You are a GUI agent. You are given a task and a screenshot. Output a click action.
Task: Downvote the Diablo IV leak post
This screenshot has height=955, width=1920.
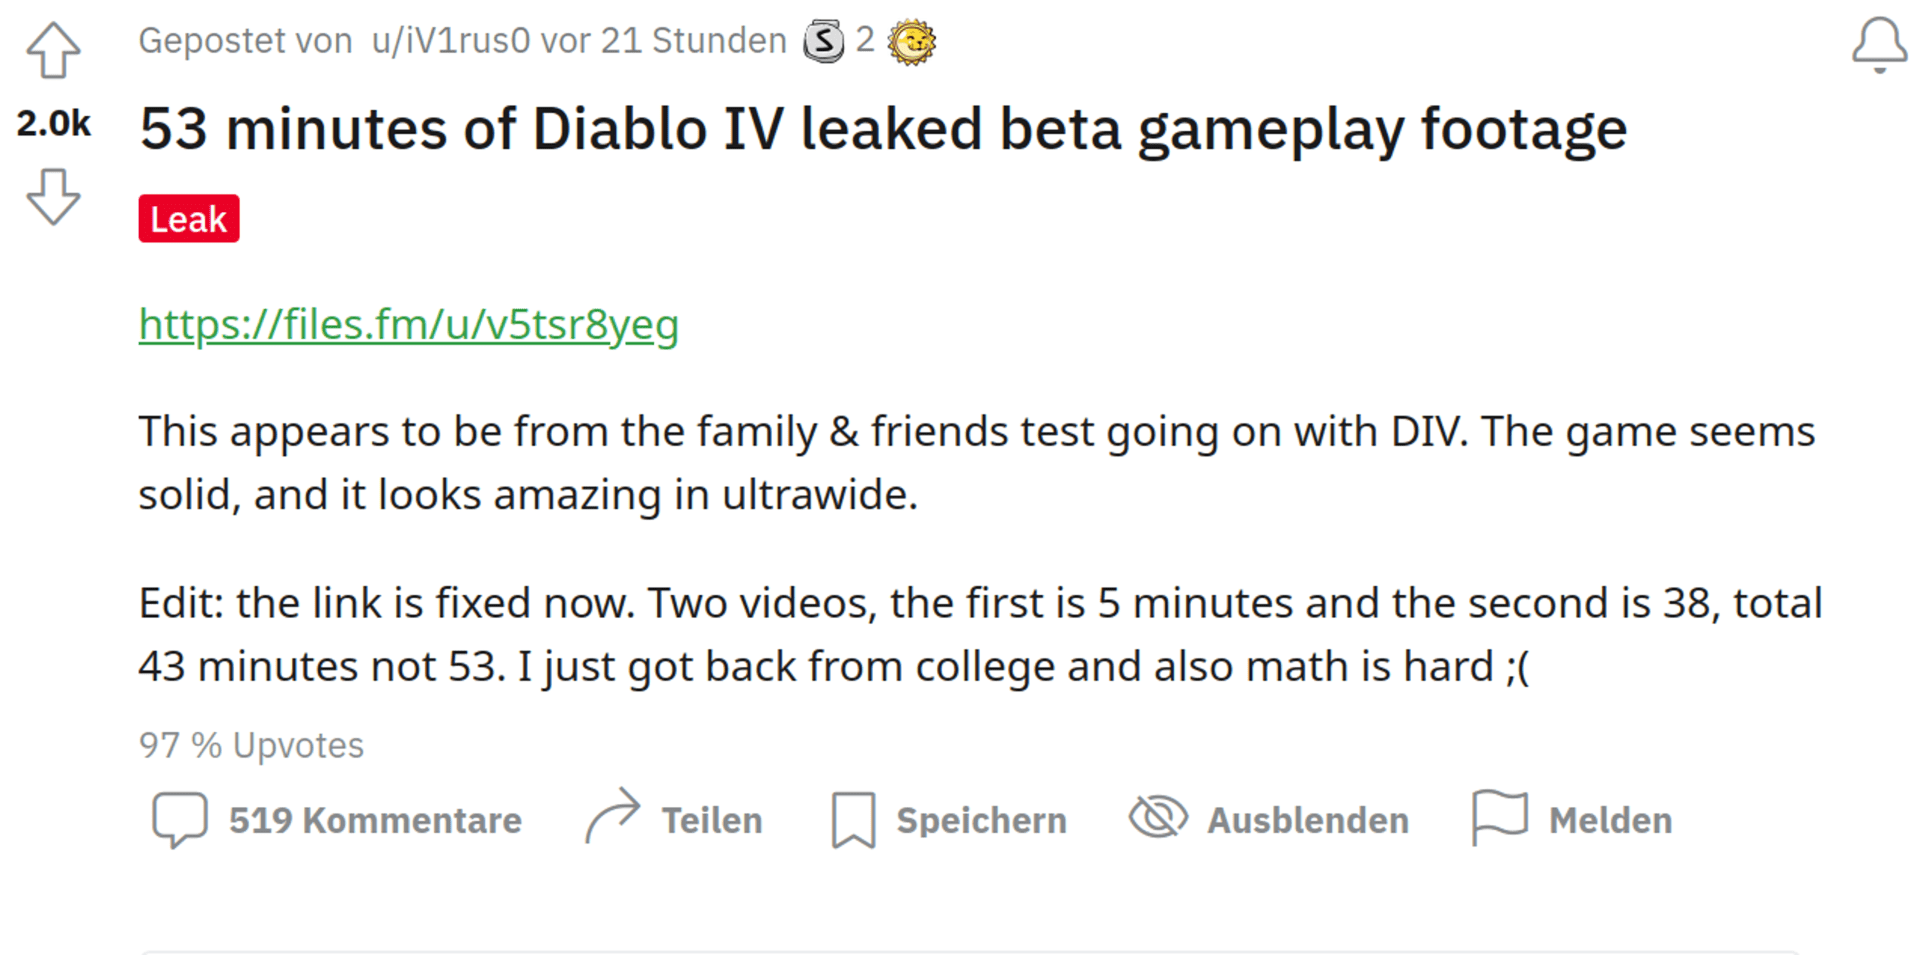click(x=53, y=196)
